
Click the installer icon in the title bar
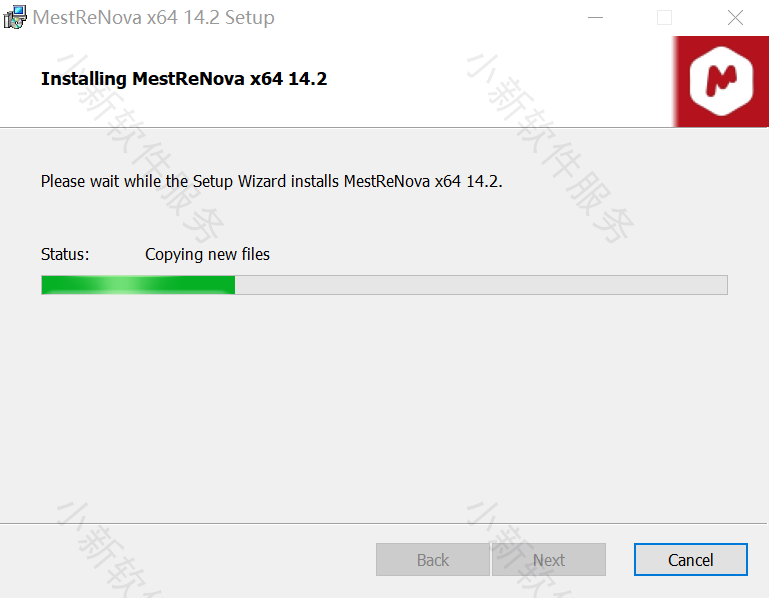coord(15,17)
